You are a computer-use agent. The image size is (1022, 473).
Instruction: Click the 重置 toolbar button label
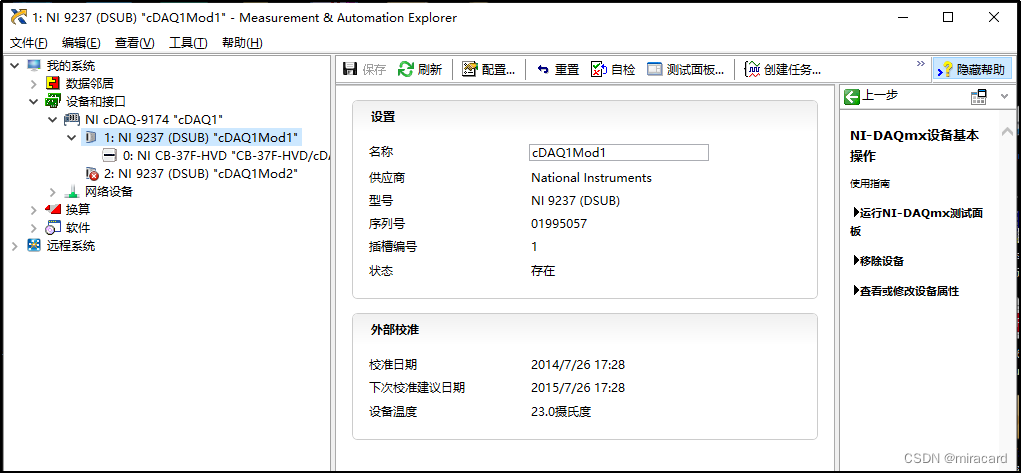click(567, 70)
